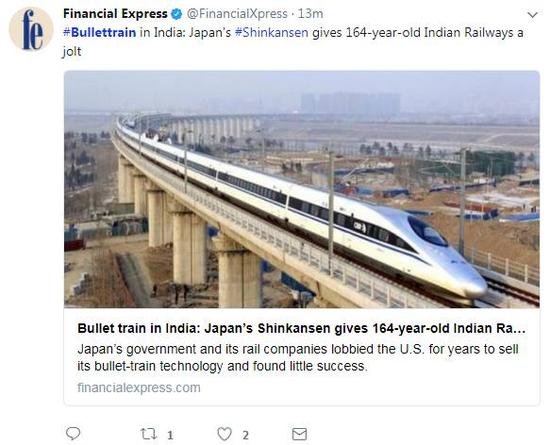Click the like count of 2
Viewport: 550px width, 445px height.
click(246, 436)
